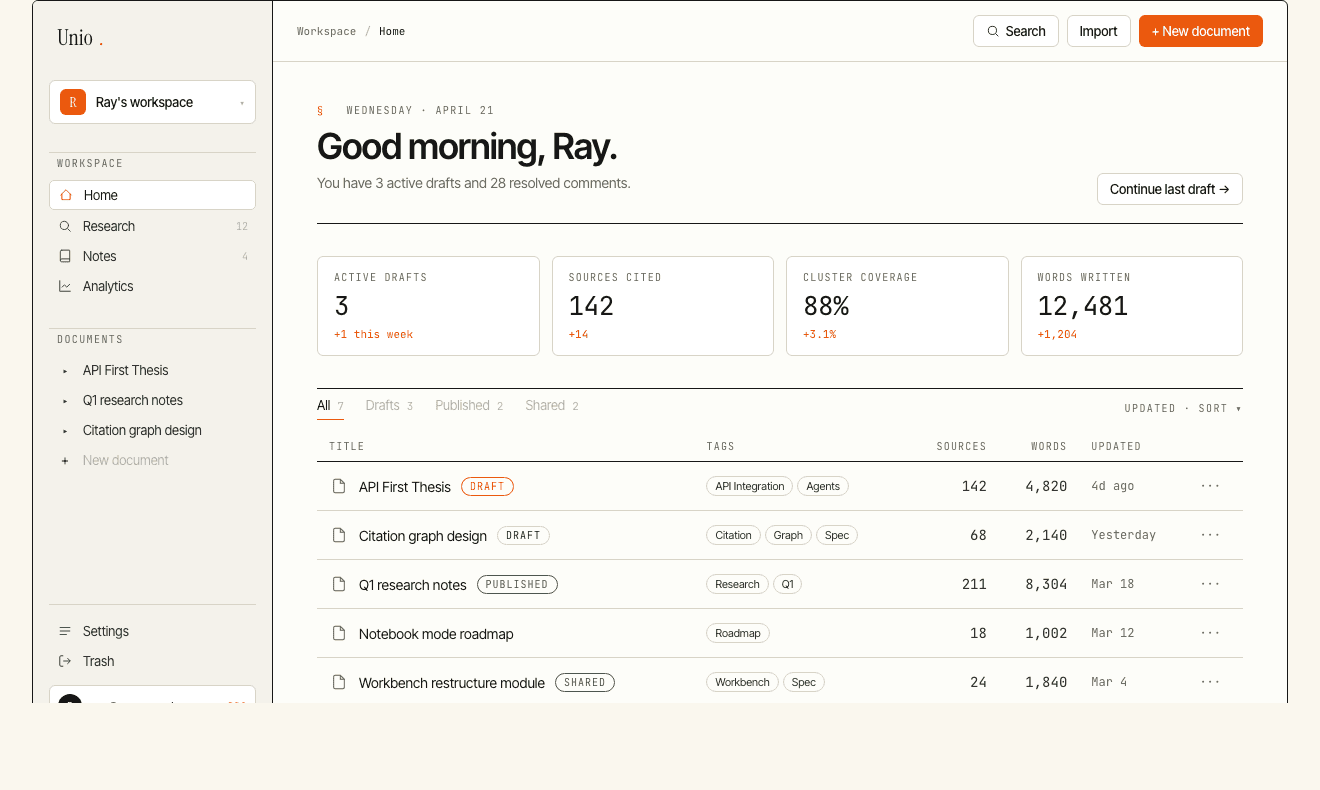Open Research in the sidebar
The image size is (1320, 790).
click(x=152, y=226)
